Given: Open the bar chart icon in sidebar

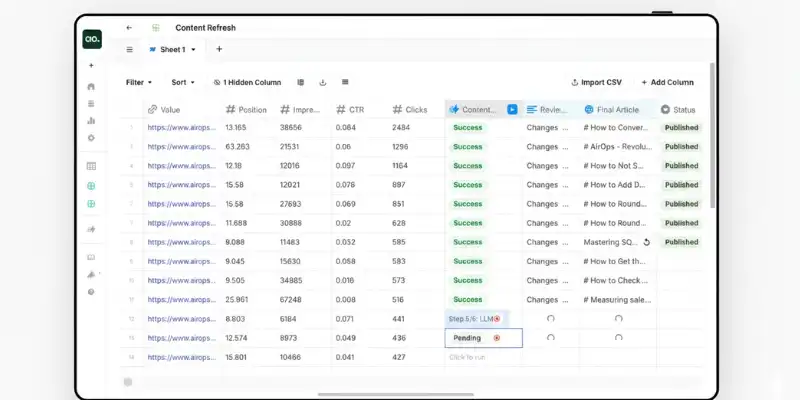Looking at the screenshot, I should 91,120.
